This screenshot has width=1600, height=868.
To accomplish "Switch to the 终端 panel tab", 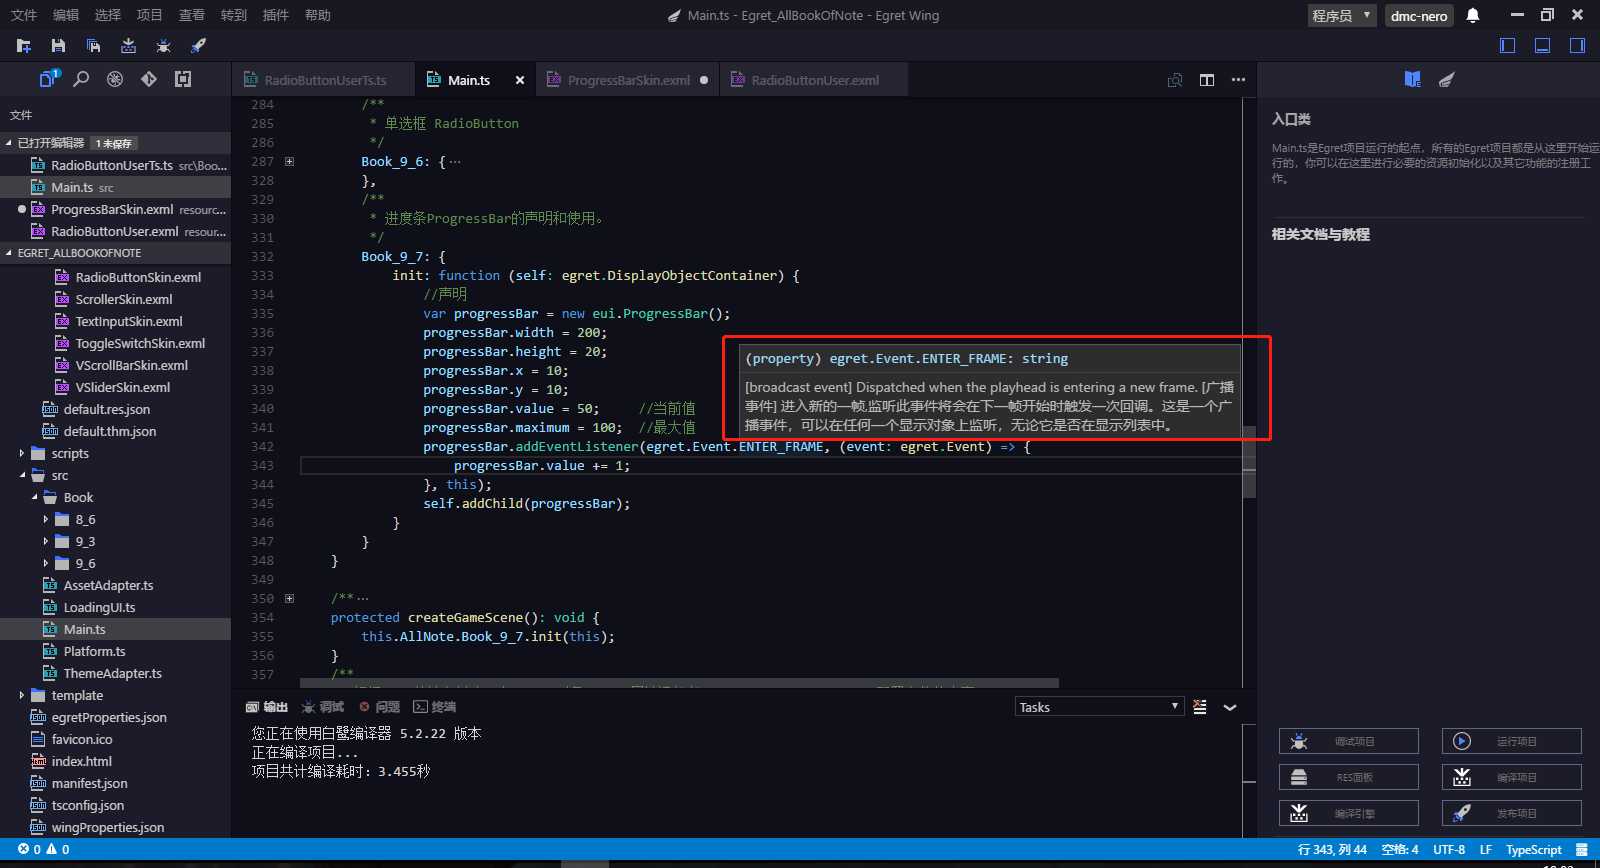I will coord(435,707).
